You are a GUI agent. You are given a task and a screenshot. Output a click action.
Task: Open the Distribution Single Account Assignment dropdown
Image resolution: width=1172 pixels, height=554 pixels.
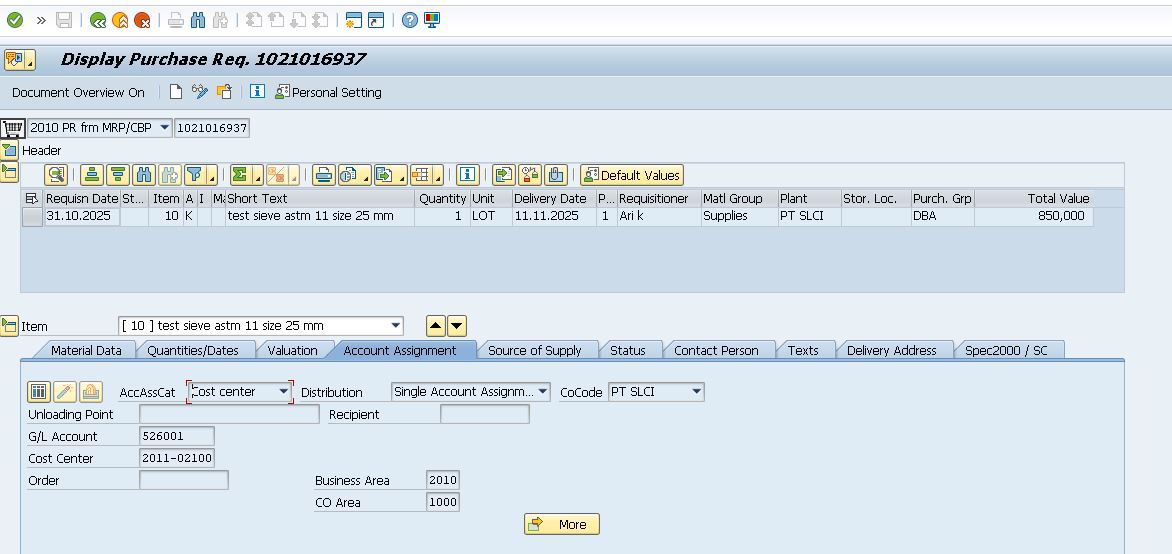tap(542, 392)
